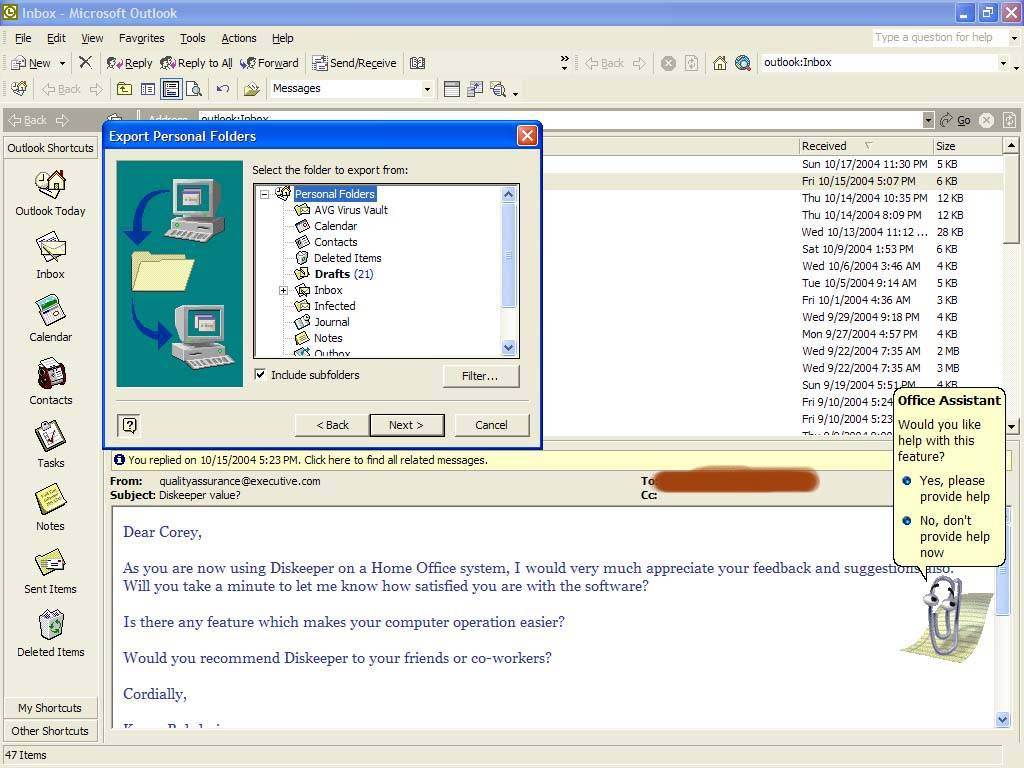Click the Back button in export dialog
Viewport: 1024px width, 768px height.
(x=332, y=425)
